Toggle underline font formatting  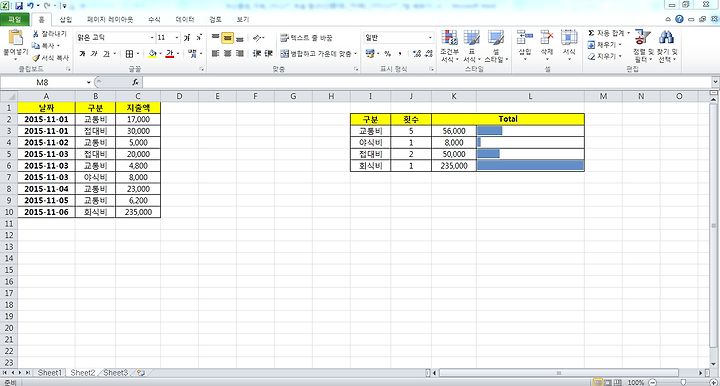click(x=106, y=54)
